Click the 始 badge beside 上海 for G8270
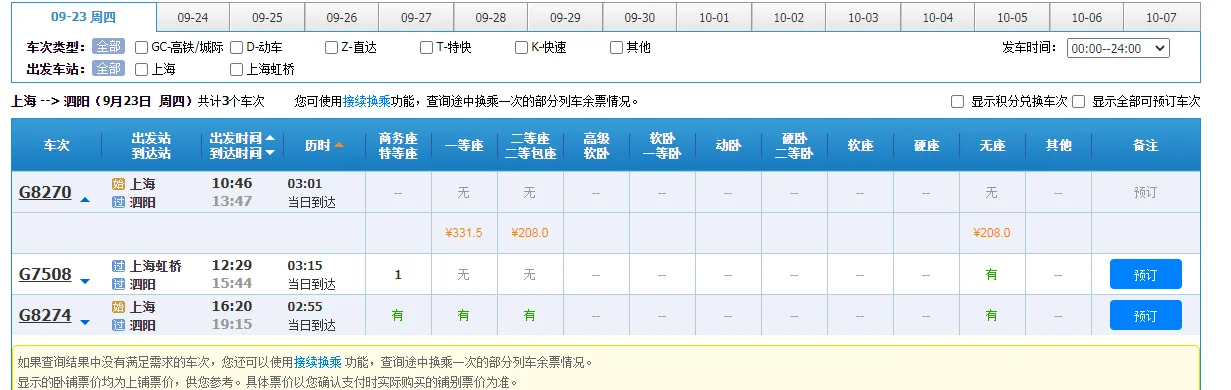 pos(118,184)
